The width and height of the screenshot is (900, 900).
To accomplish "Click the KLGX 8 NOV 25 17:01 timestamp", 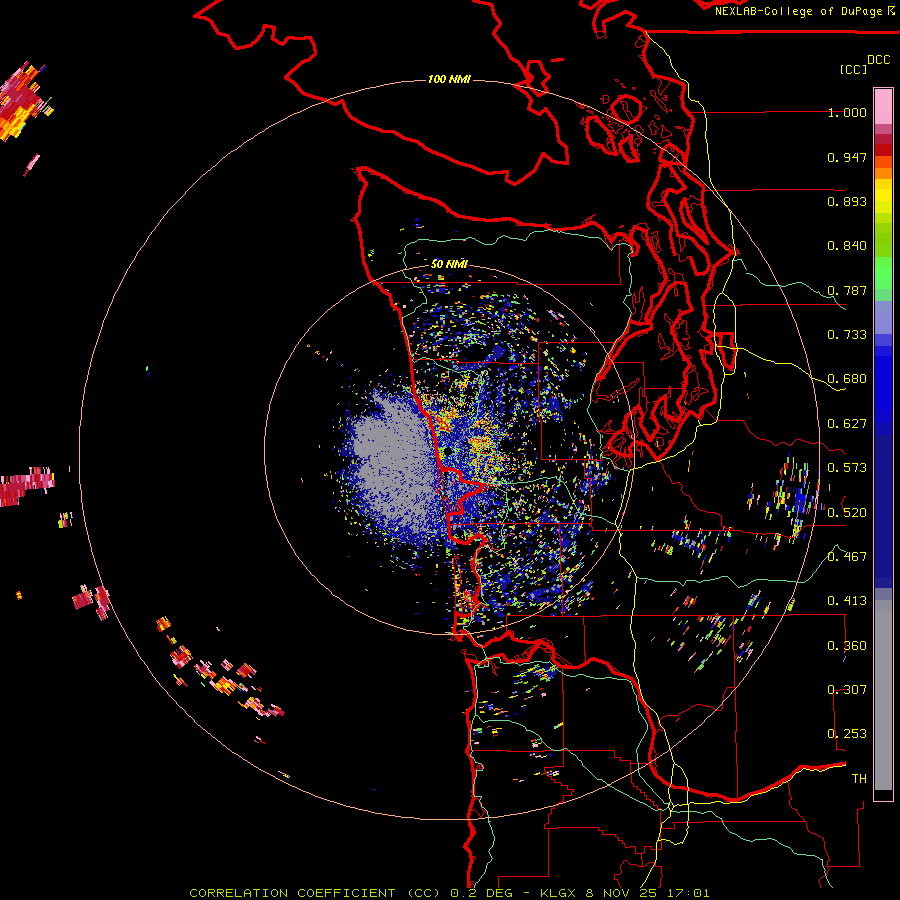I will pos(624,893).
